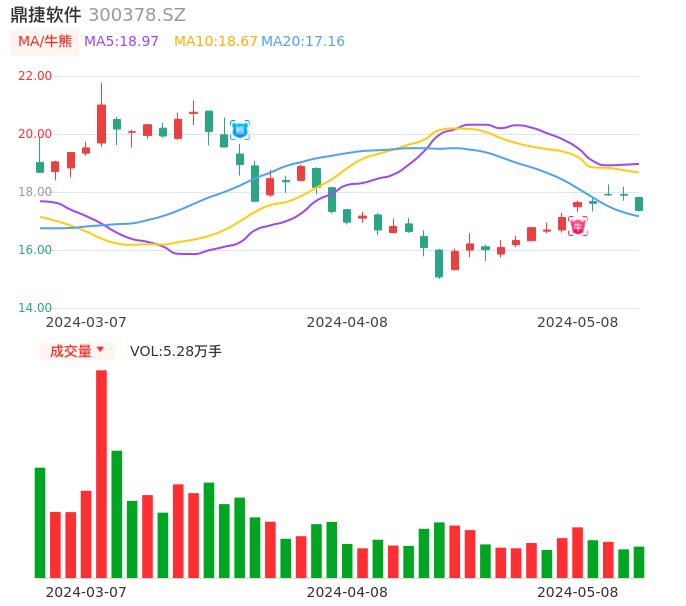Click the first green volume bar on the left
Screen dimensions: 686x606
(x=40, y=522)
